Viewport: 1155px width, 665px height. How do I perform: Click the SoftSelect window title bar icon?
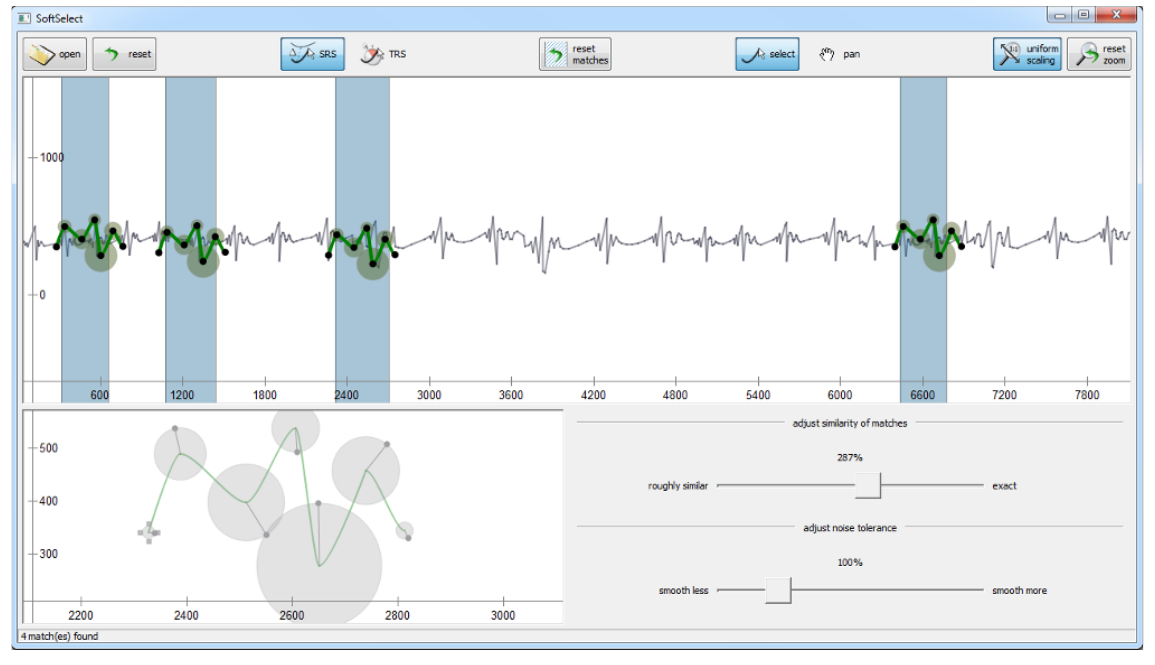tap(24, 18)
